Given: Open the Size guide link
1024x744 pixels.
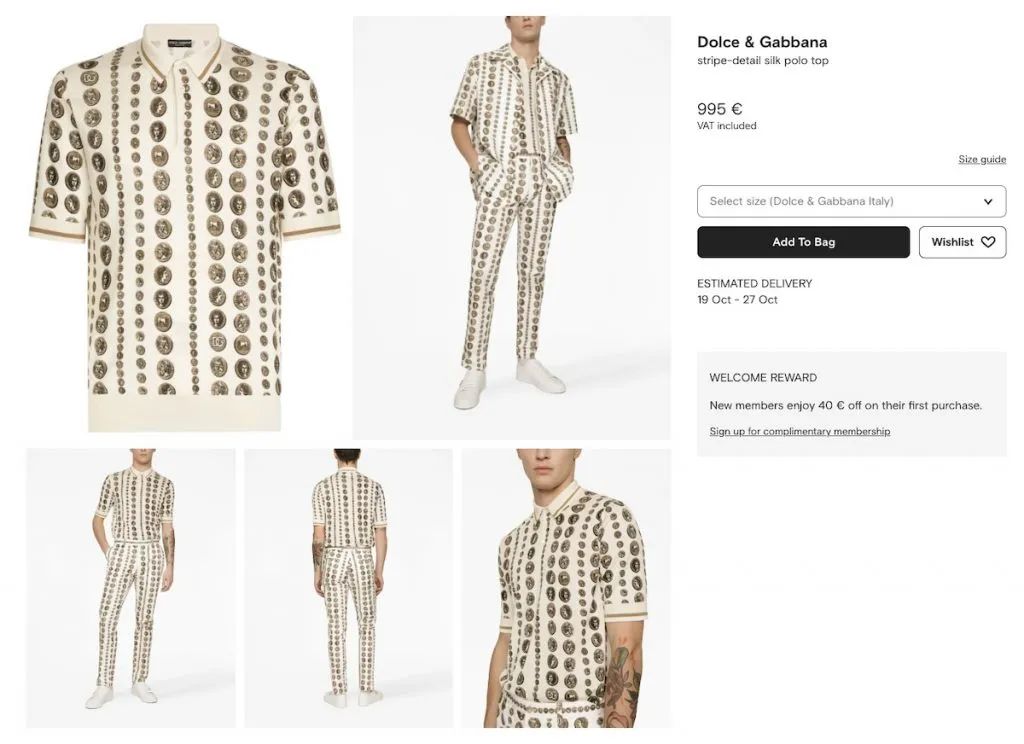Looking at the screenshot, I should [982, 160].
